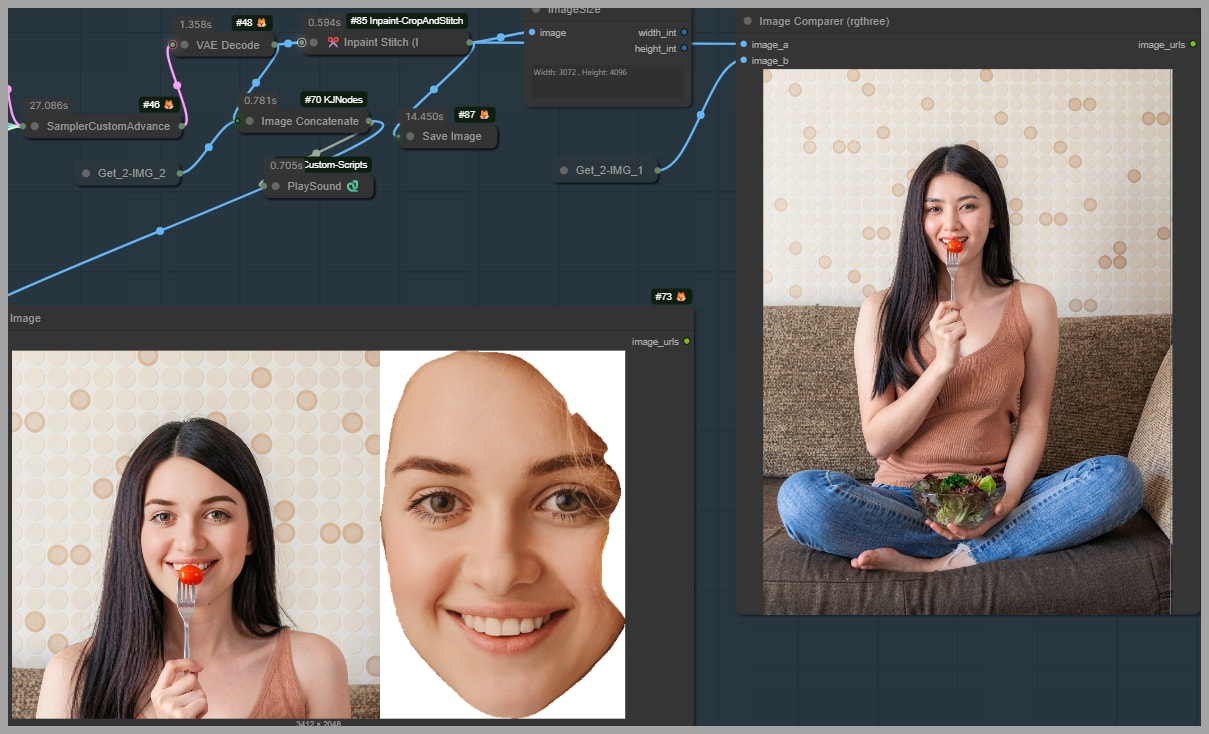Click the width_int output port
The image size is (1209, 734).
684,33
